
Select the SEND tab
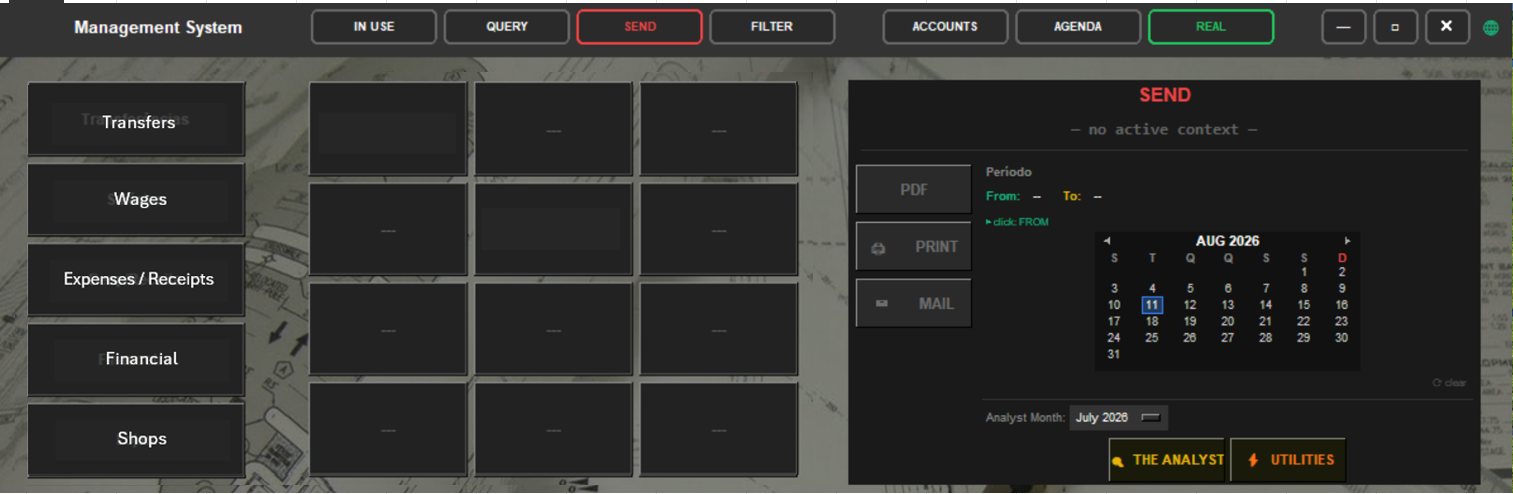coord(640,27)
